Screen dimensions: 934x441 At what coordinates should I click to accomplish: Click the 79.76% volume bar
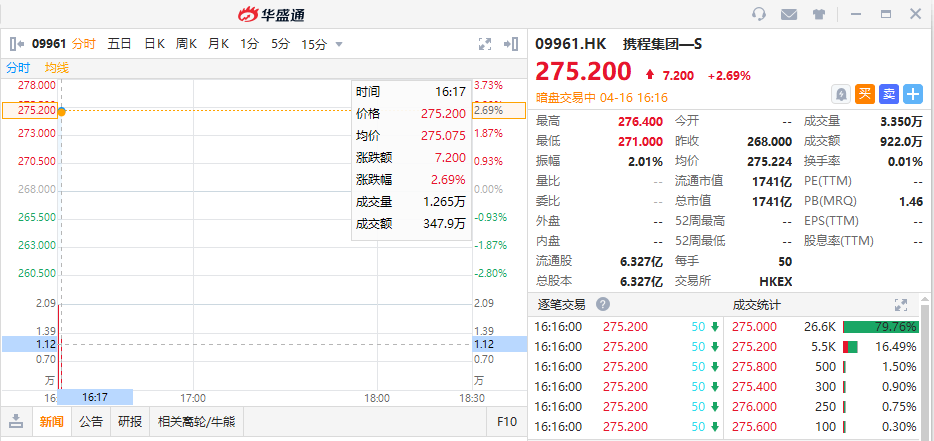881,327
